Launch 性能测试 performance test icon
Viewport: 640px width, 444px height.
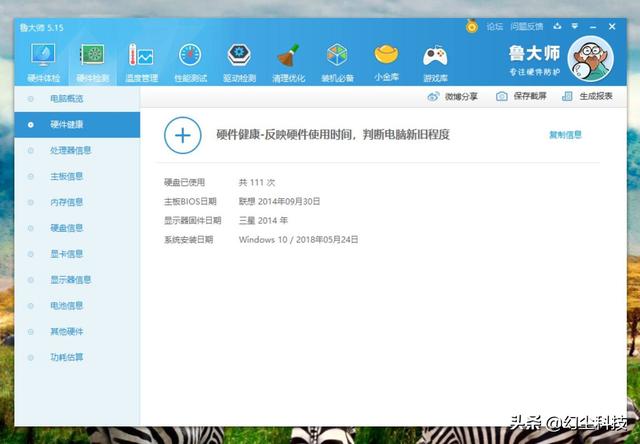tap(190, 55)
